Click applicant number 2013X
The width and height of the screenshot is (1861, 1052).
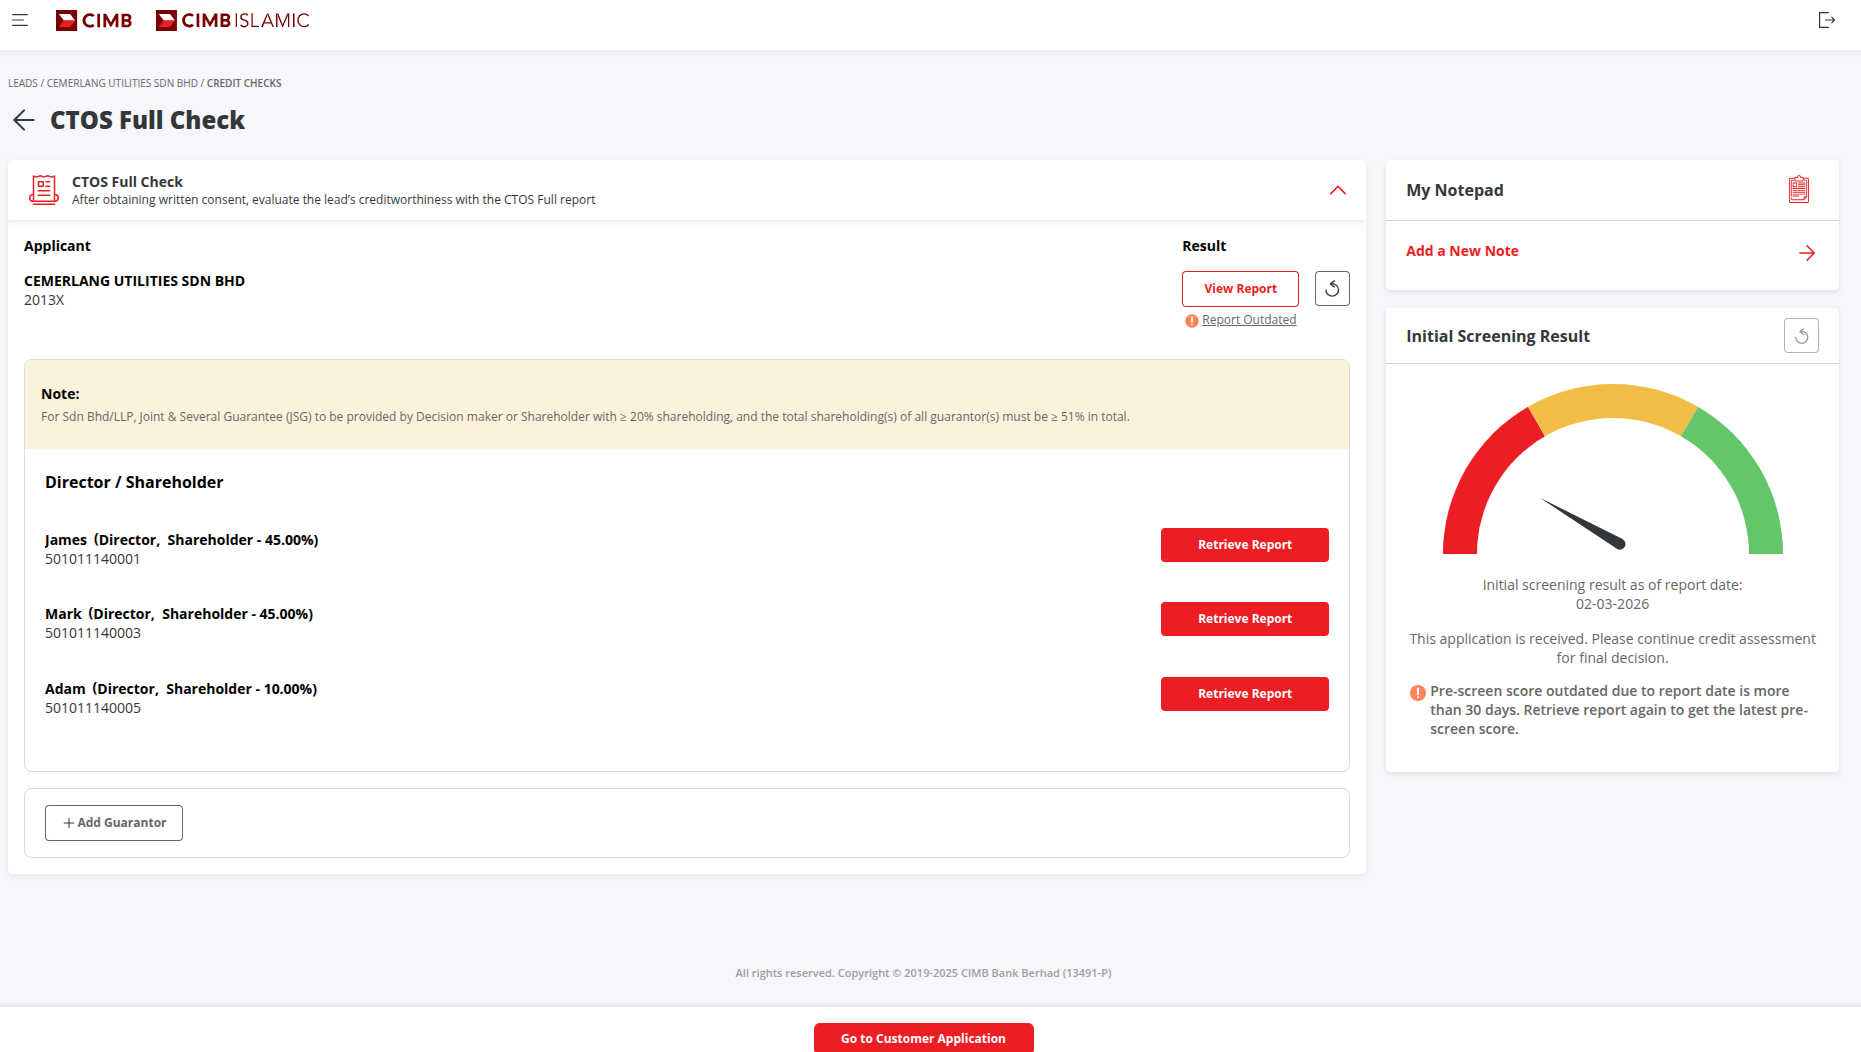(x=44, y=300)
